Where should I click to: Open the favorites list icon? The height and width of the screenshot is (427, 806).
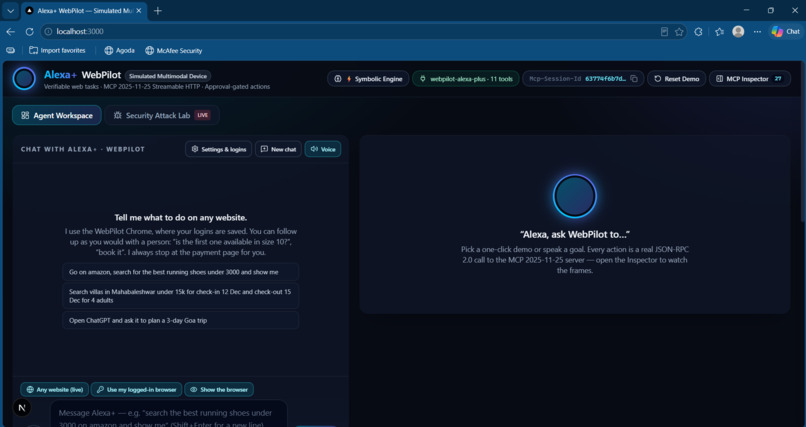click(719, 32)
